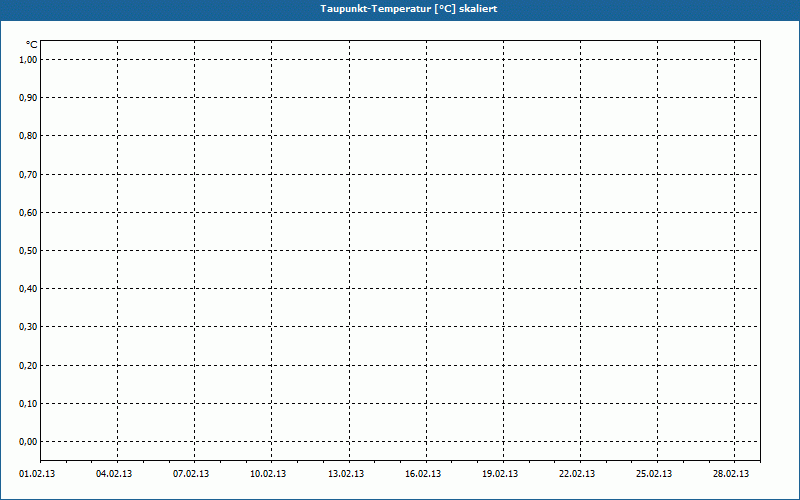Select the 19.02.13 date label
Screen dimensions: 800x500
click(501, 474)
